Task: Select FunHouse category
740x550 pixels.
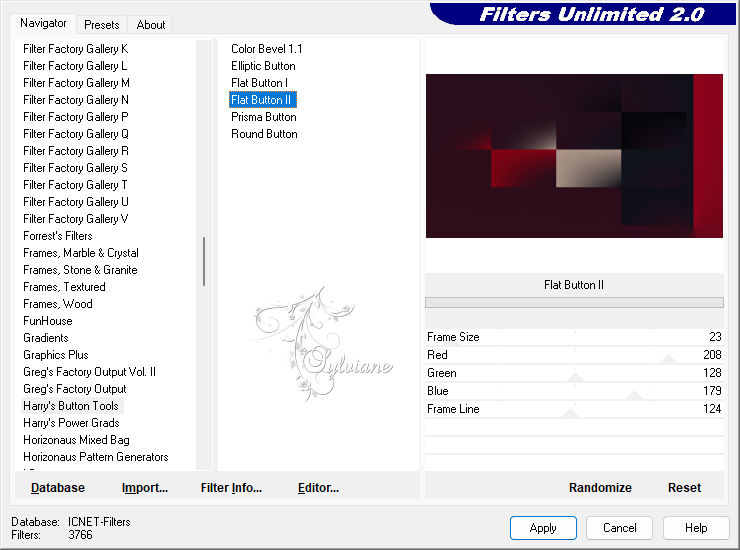Action: click(x=48, y=321)
